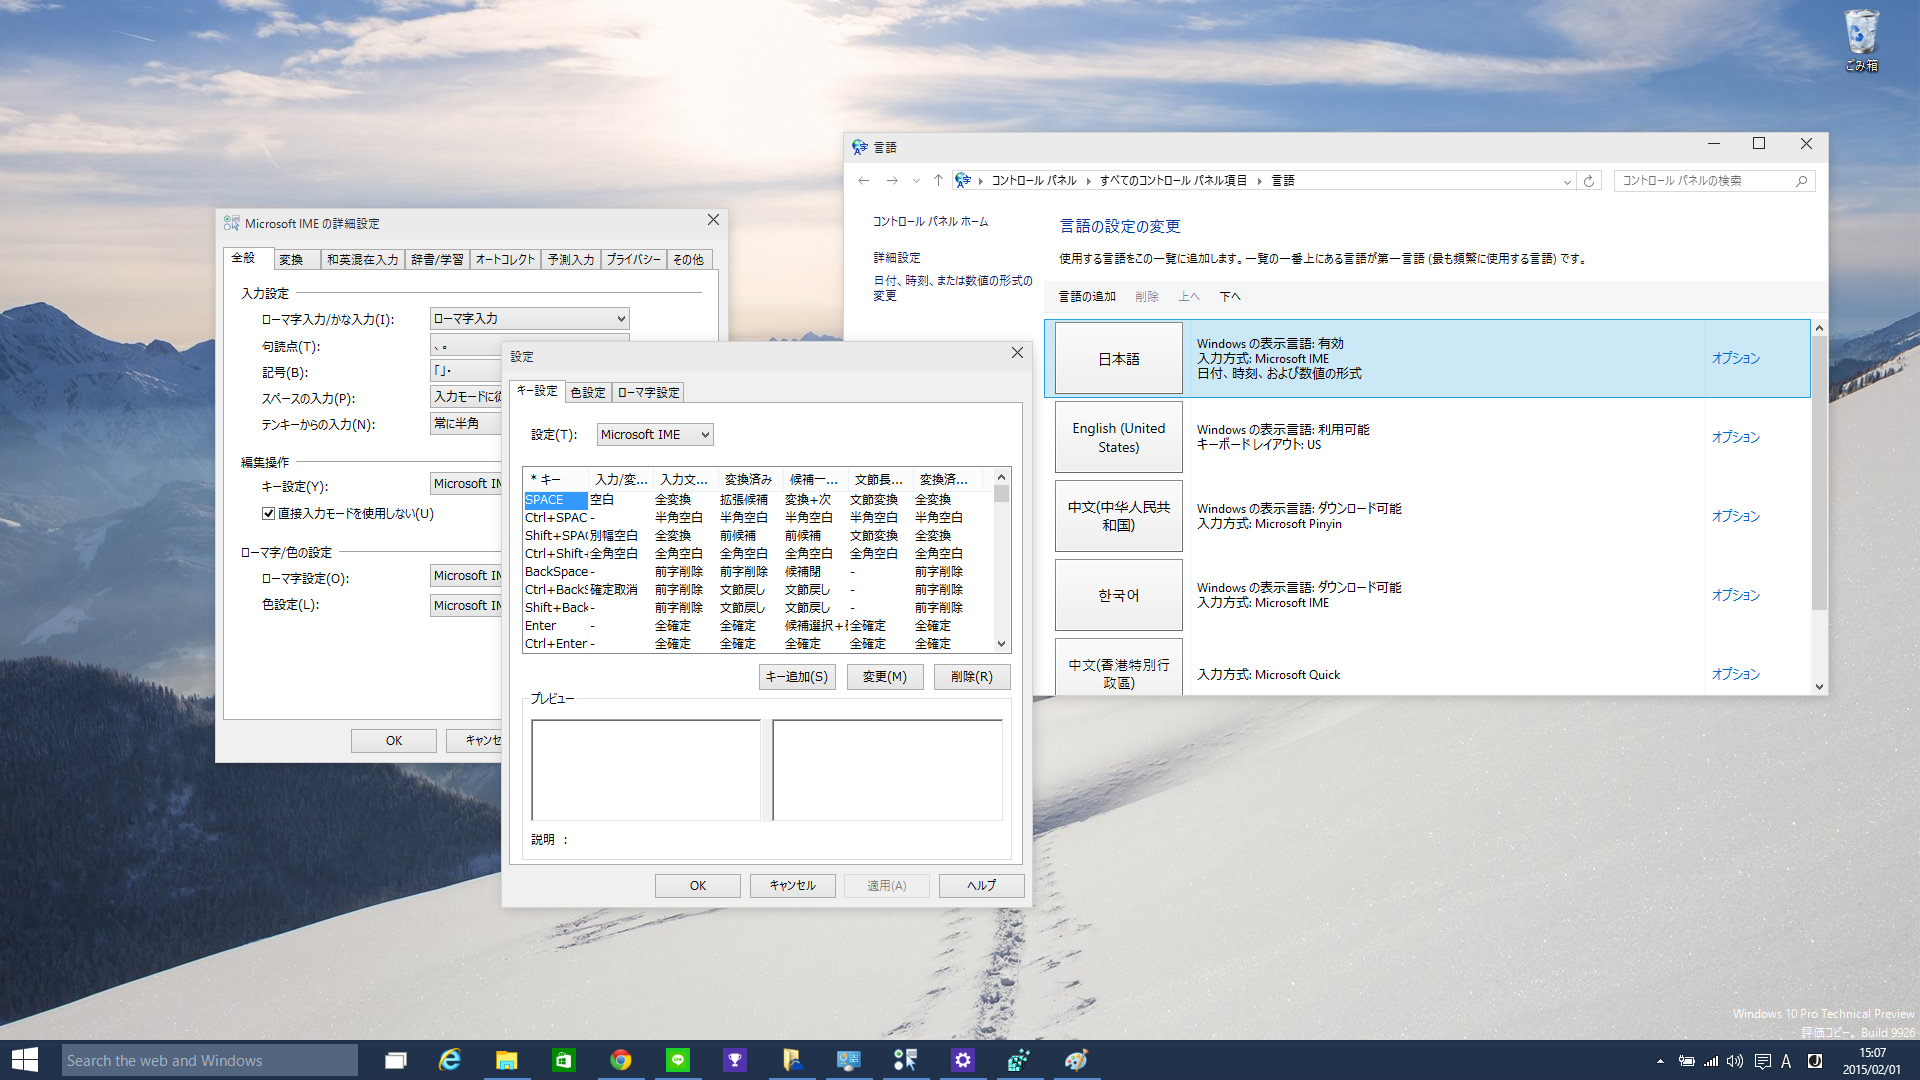1920x1080 pixels.
Task: Click the IME mode tray icon beside the clock
Action: [1815, 1061]
